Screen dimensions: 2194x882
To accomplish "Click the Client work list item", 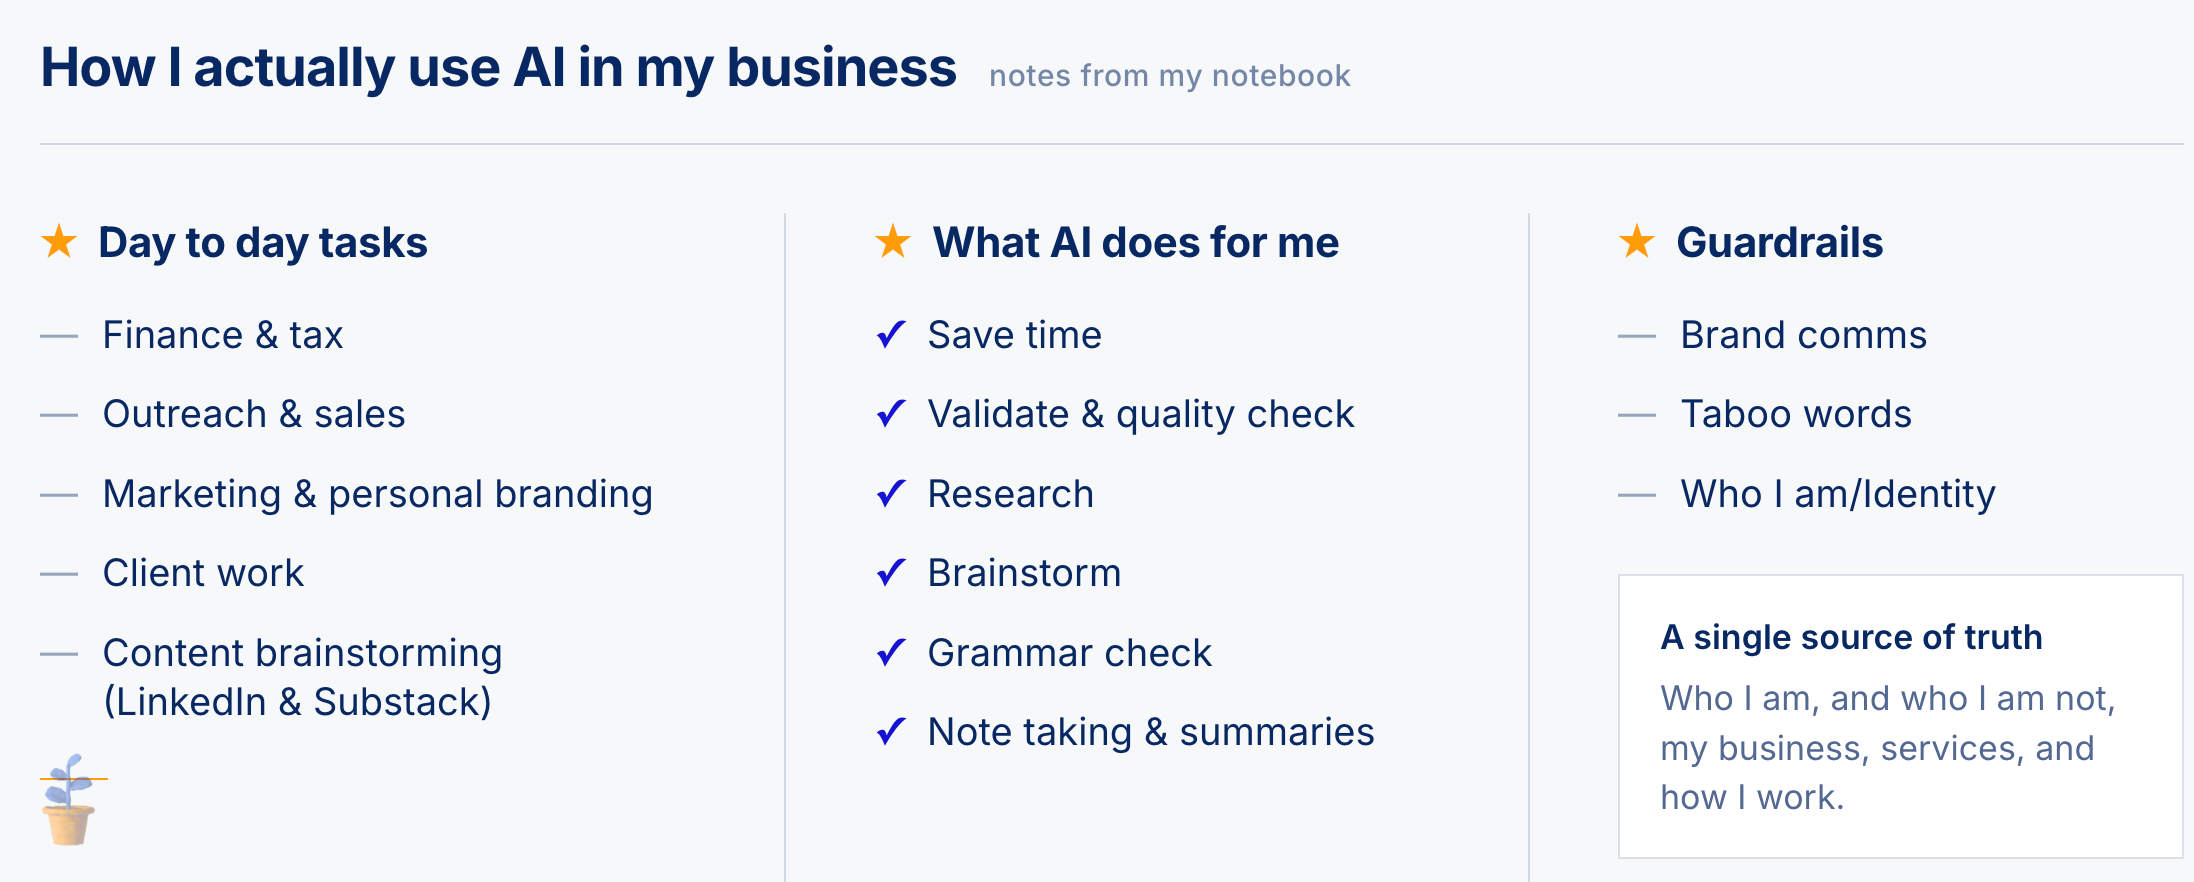I will tap(203, 573).
